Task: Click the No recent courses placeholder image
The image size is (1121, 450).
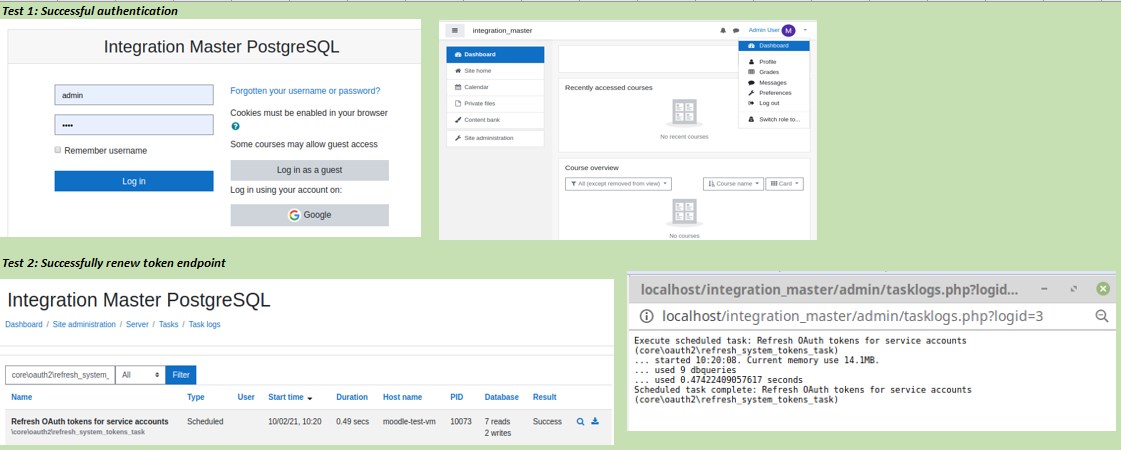Action: [685, 112]
